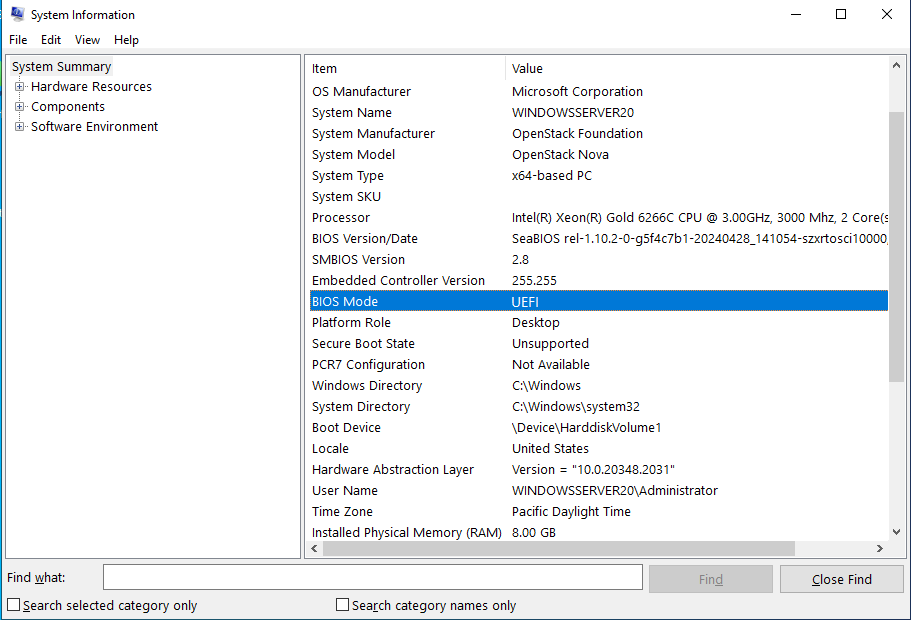
Task: Click the x64-based PC value
Action: 551,175
